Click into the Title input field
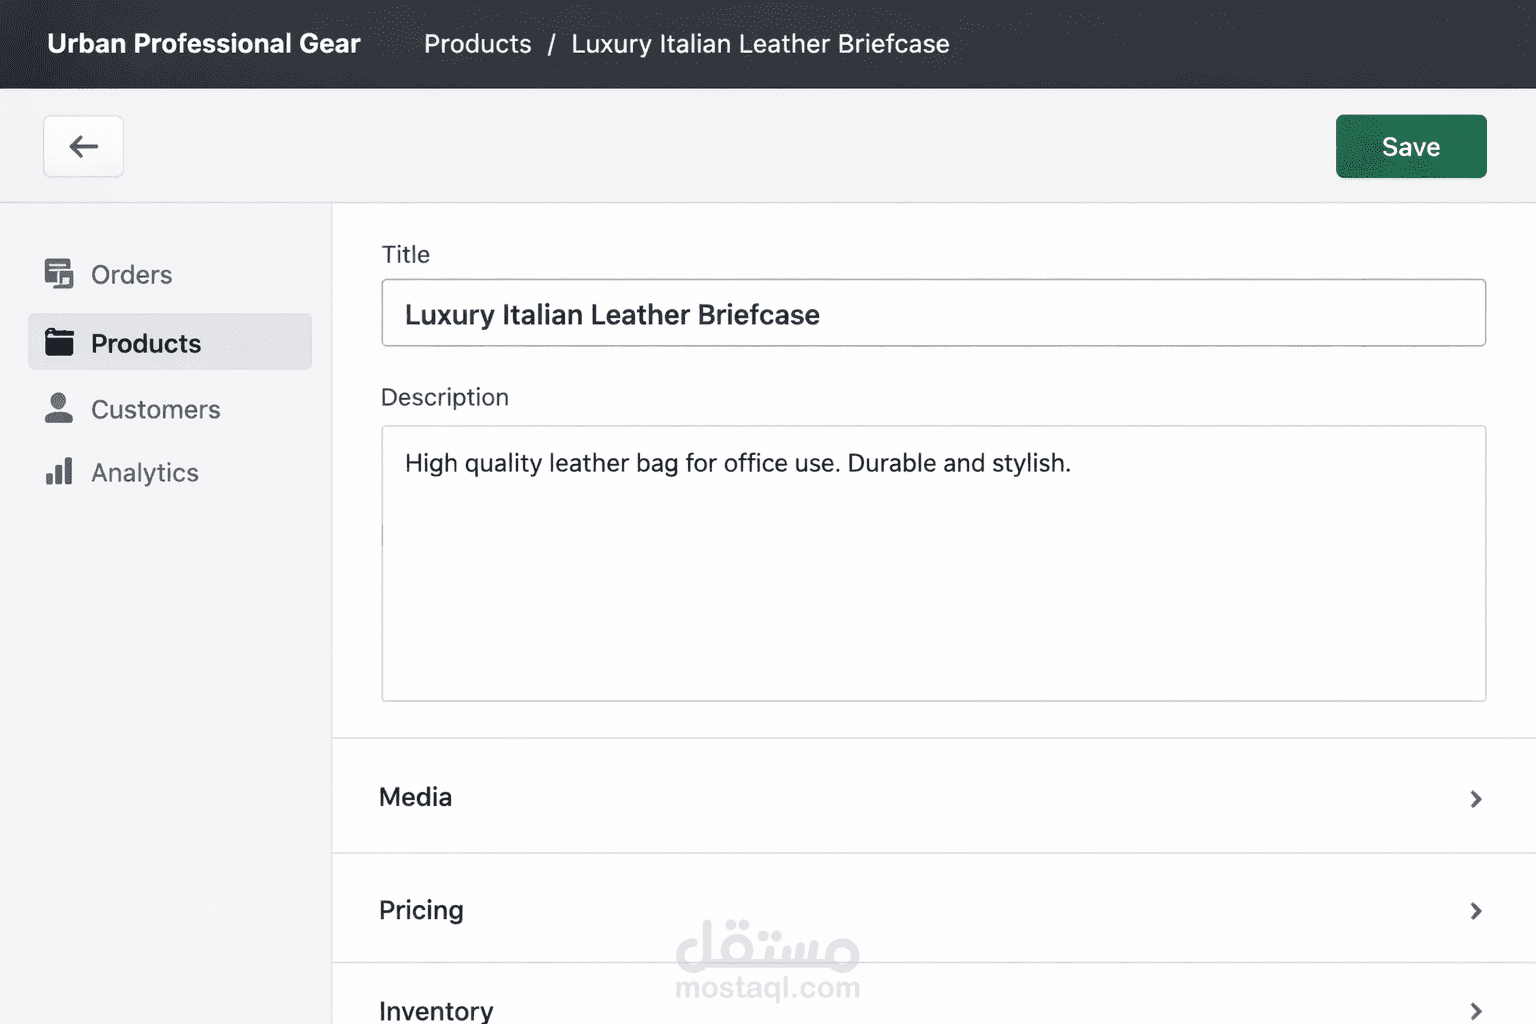The image size is (1536, 1024). pyautogui.click(x=933, y=313)
